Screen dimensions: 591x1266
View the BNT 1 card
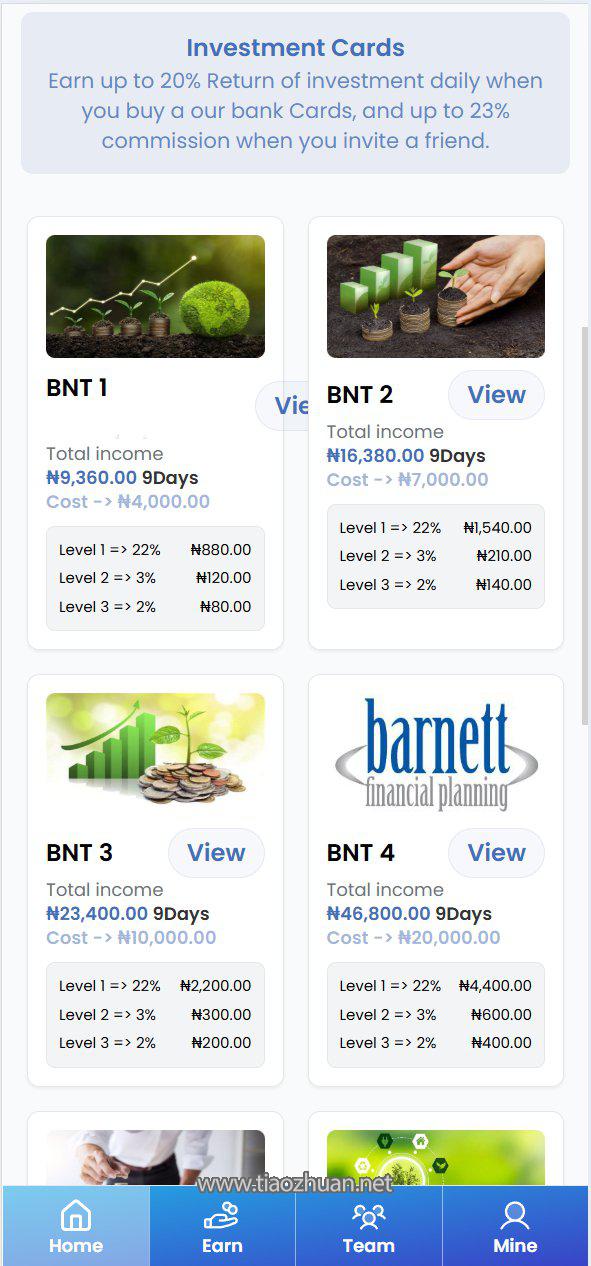pos(281,405)
